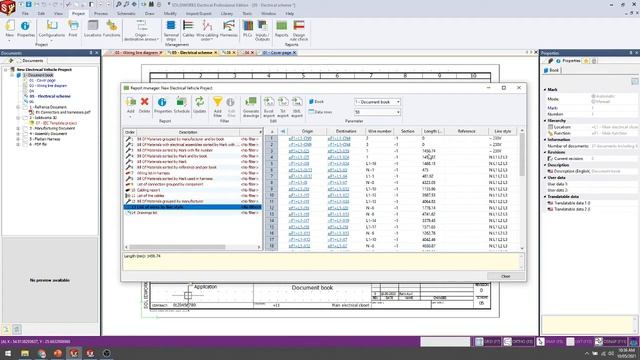The height and width of the screenshot is (360, 640).
Task: Click the Reports ribbon icon
Action: click(281, 26)
